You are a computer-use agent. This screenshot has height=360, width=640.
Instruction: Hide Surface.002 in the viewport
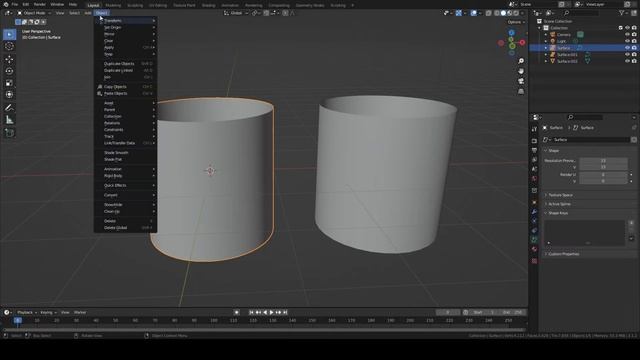click(627, 61)
